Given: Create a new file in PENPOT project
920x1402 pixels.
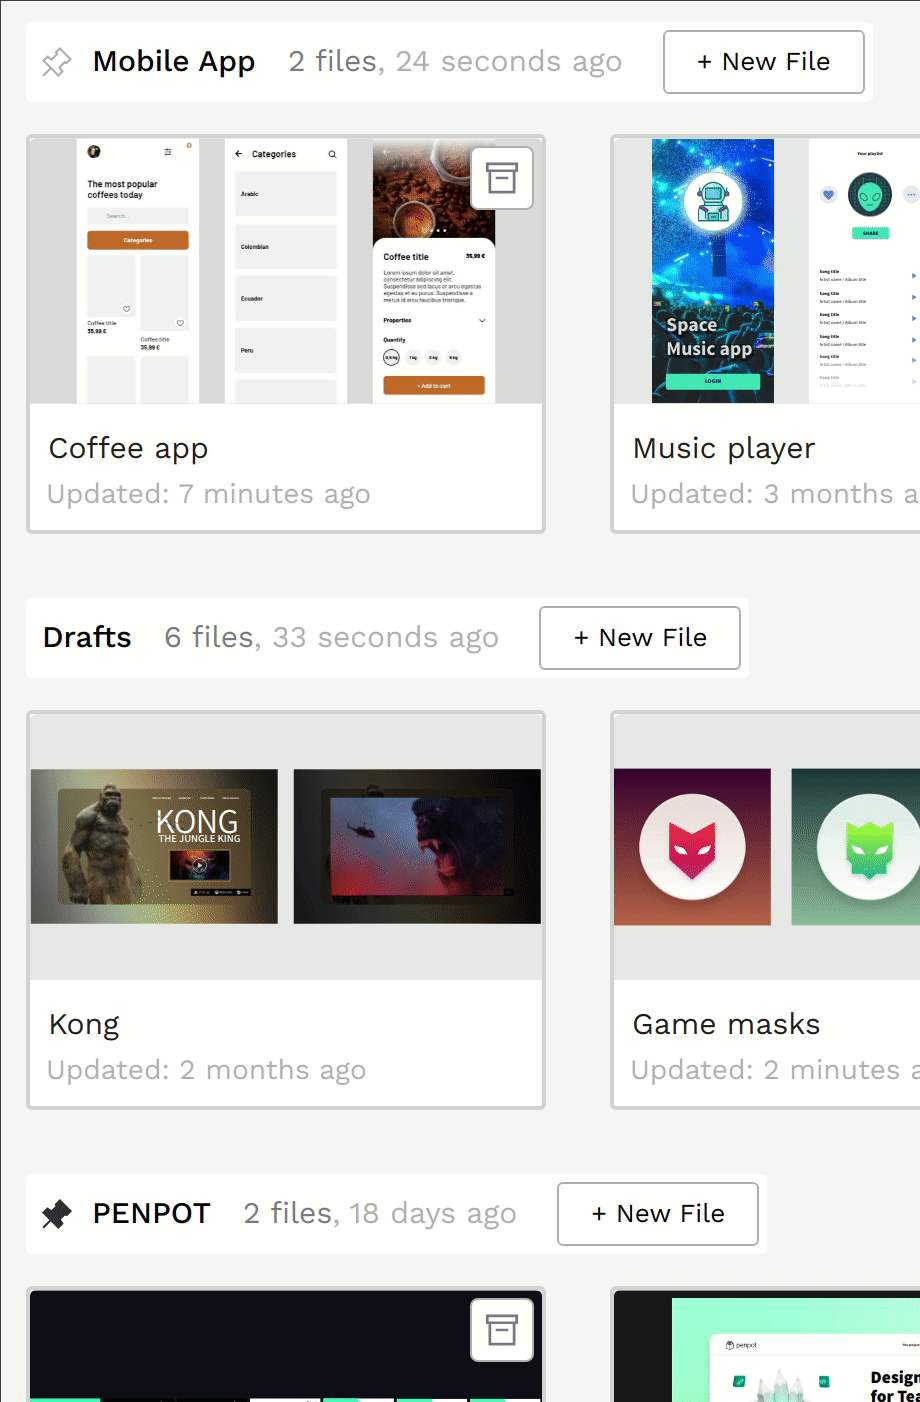Looking at the screenshot, I should tap(657, 1214).
